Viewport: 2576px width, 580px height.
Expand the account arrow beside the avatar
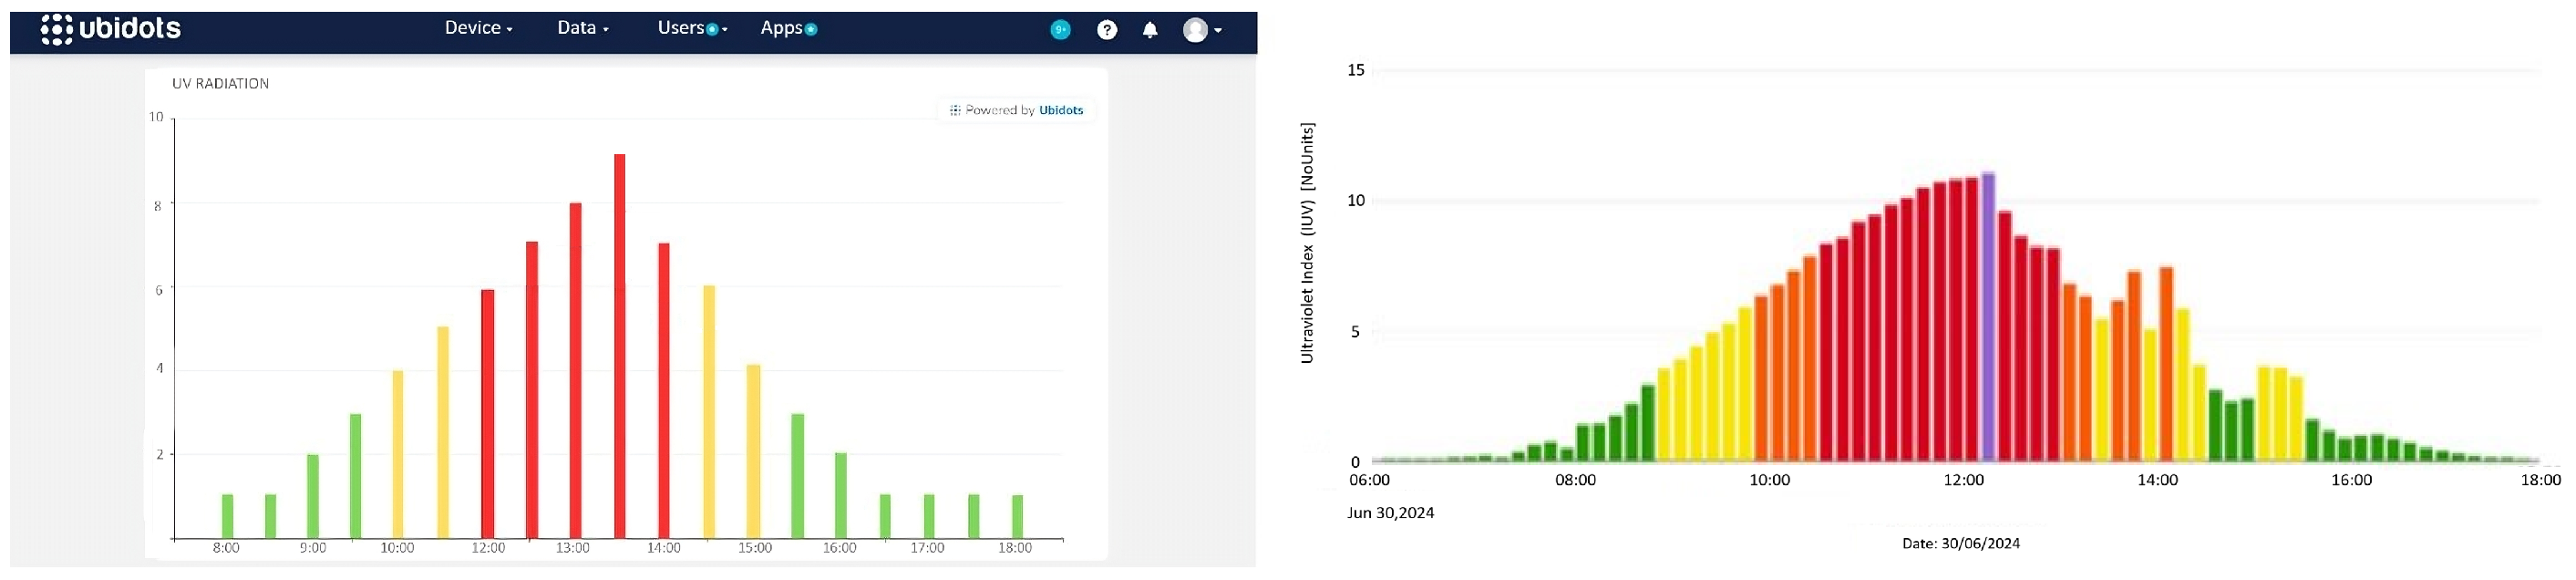(x=1218, y=31)
